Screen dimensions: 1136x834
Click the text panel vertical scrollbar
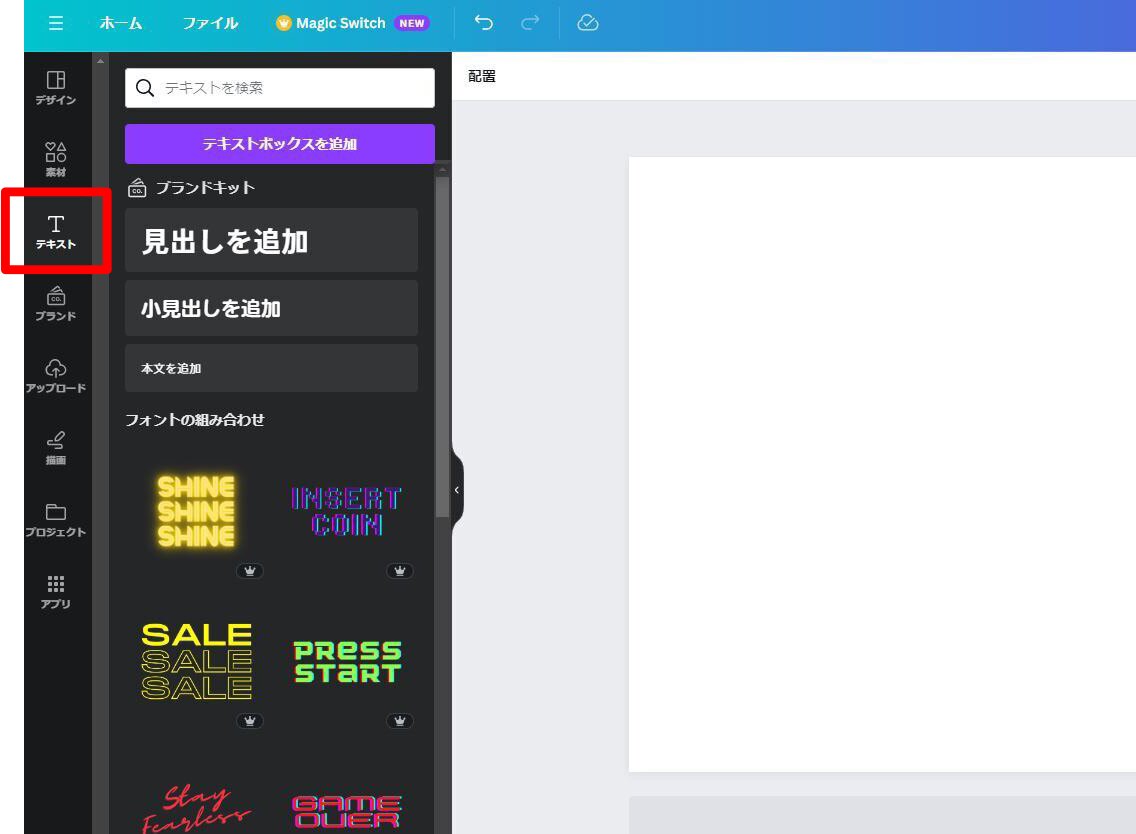443,348
